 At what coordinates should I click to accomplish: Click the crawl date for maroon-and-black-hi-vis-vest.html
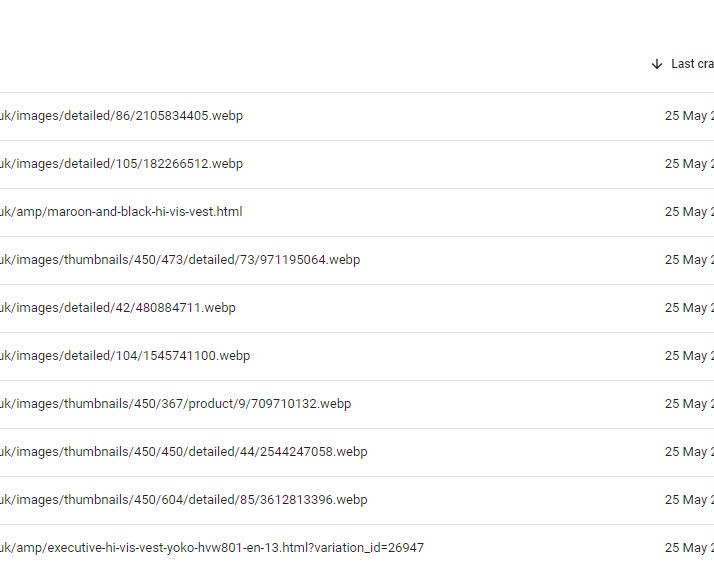click(689, 212)
